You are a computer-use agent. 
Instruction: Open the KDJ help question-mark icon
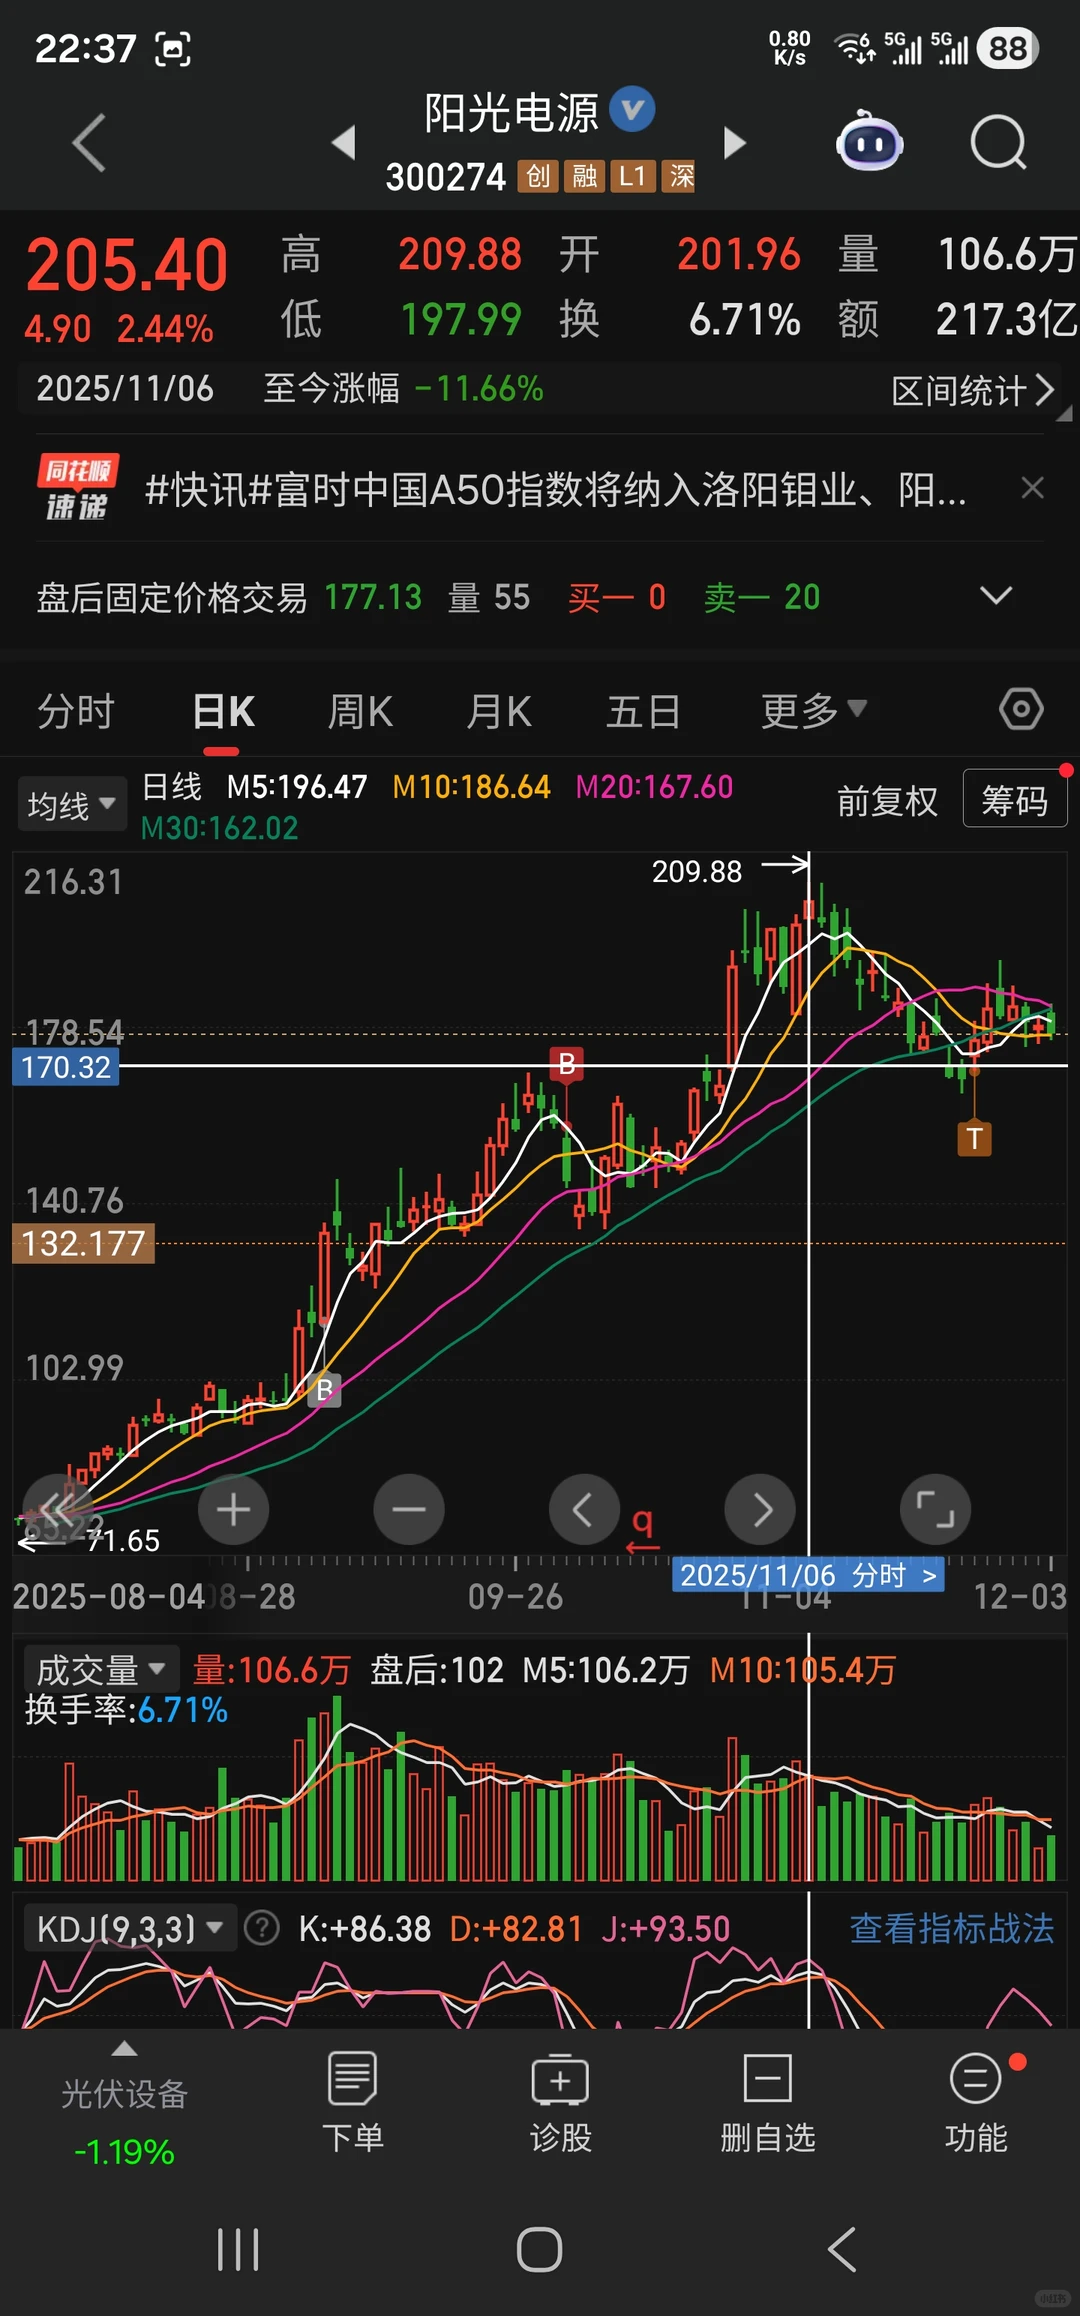click(x=262, y=1928)
